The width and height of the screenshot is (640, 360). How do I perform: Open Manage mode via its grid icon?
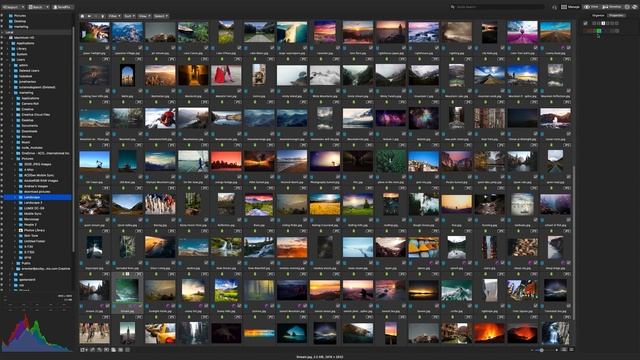pyautogui.click(x=564, y=7)
